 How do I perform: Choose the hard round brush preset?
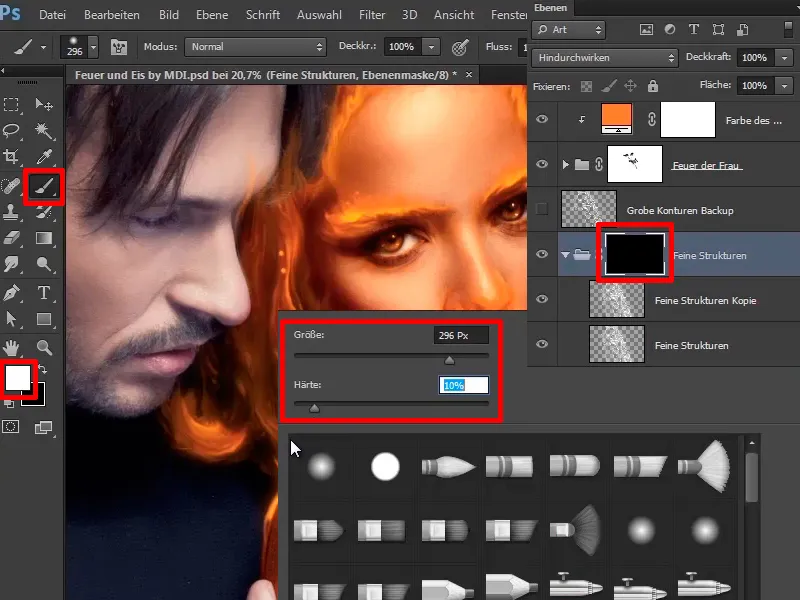pos(385,466)
